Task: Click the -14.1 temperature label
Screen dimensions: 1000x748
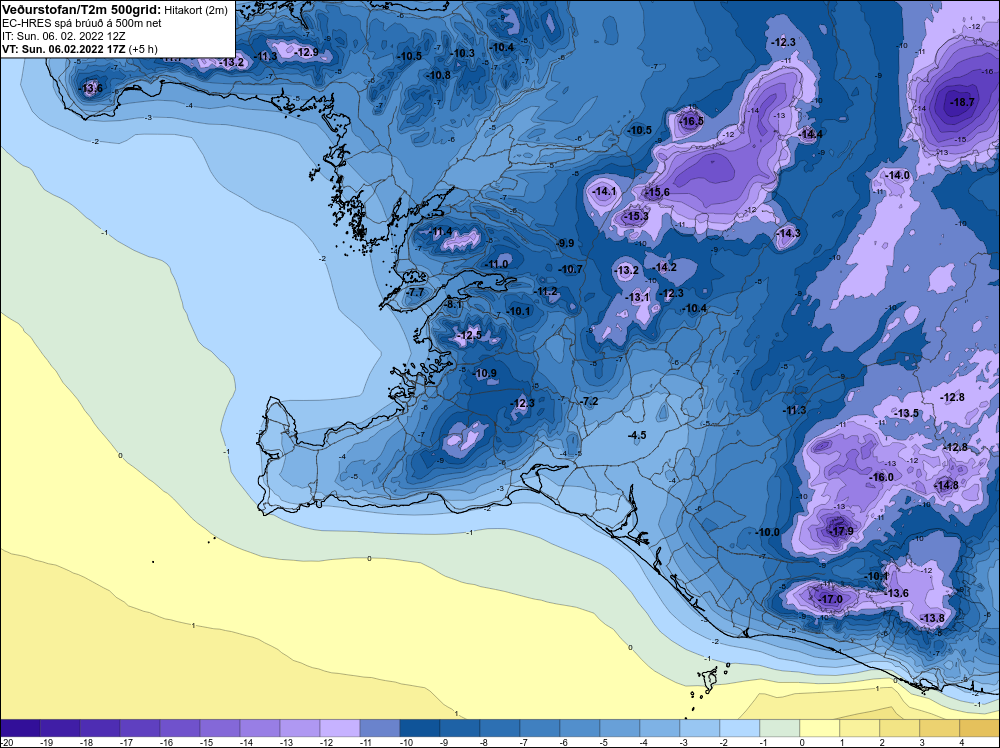Action: tap(603, 191)
